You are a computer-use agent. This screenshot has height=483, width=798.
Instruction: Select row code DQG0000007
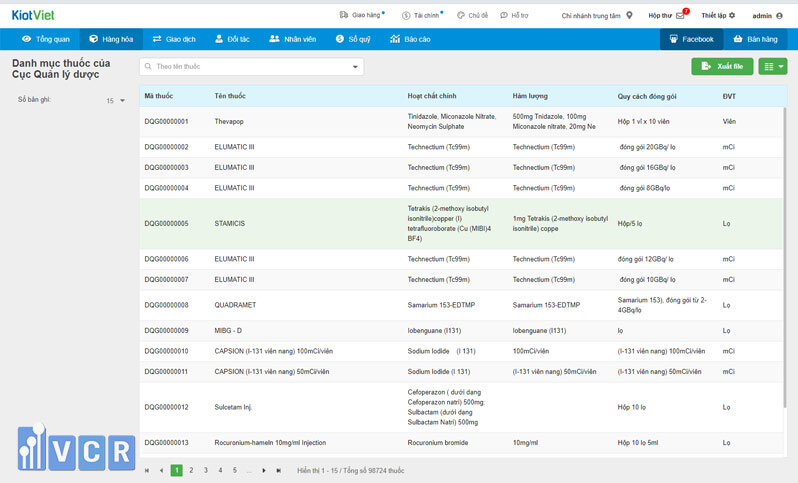166,279
